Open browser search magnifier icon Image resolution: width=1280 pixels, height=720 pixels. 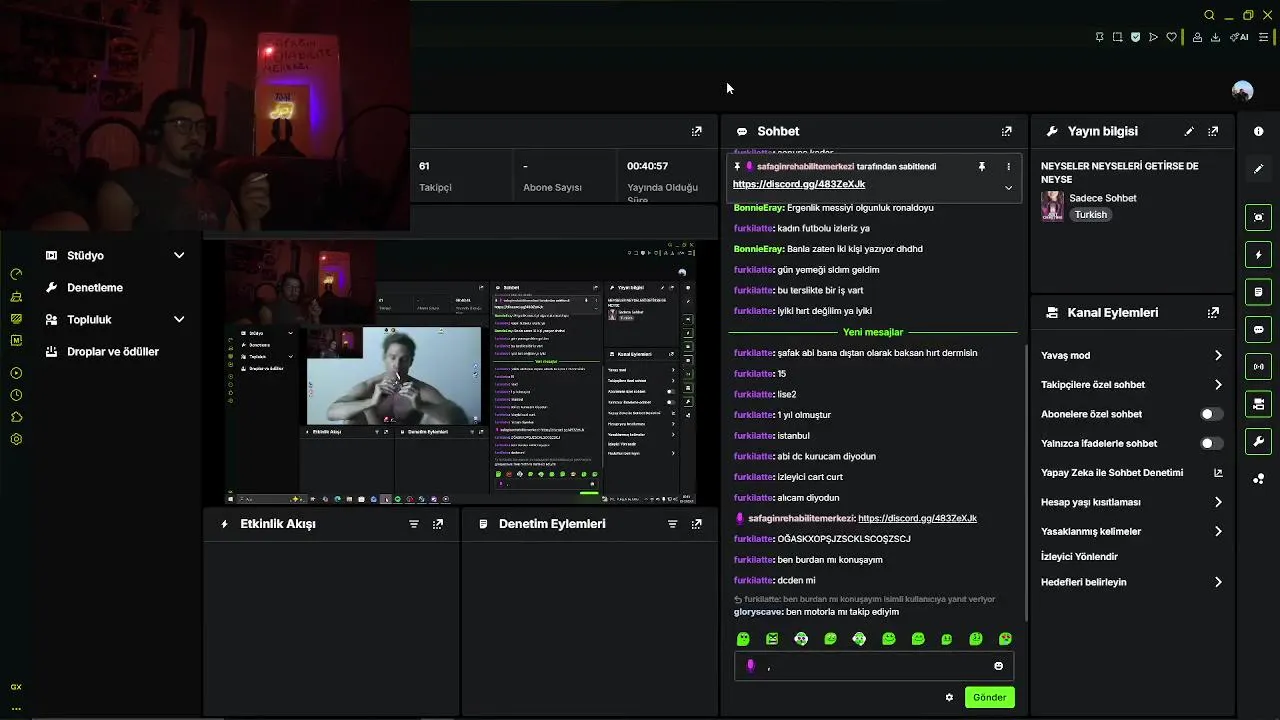pyautogui.click(x=1209, y=15)
